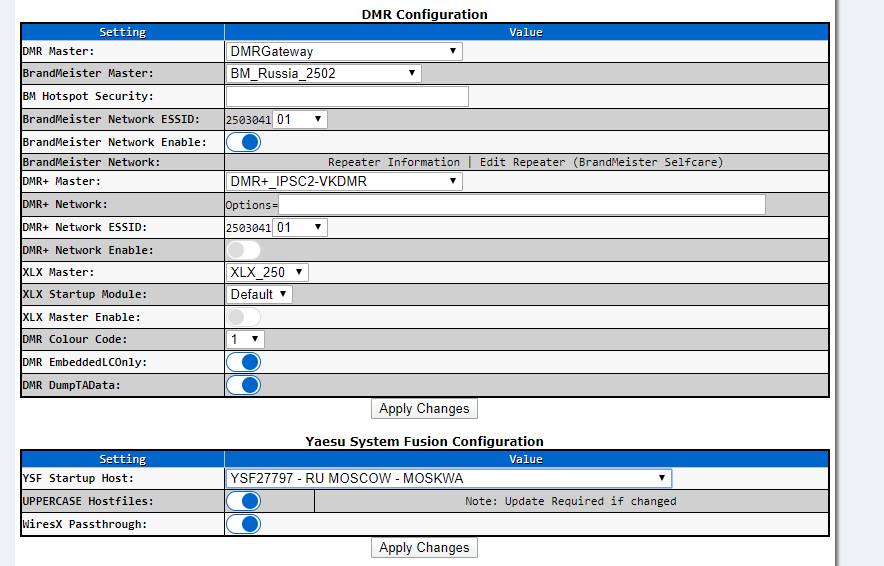Click Apply Changes under DMR Configuration
Viewport: 884px width, 566px height.
pos(424,409)
